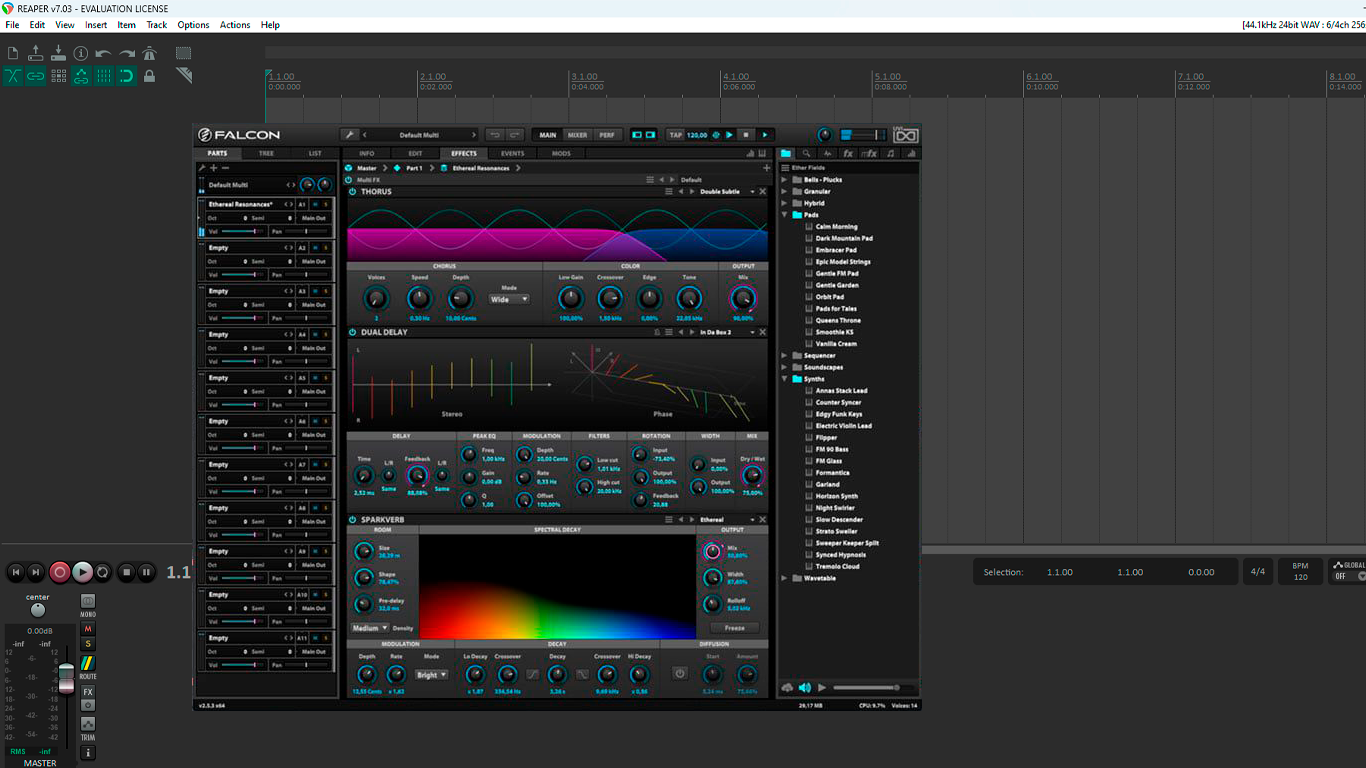This screenshot has width=1366, height=768.
Task: Click UVI logo in Falcon header
Action: click(906, 135)
